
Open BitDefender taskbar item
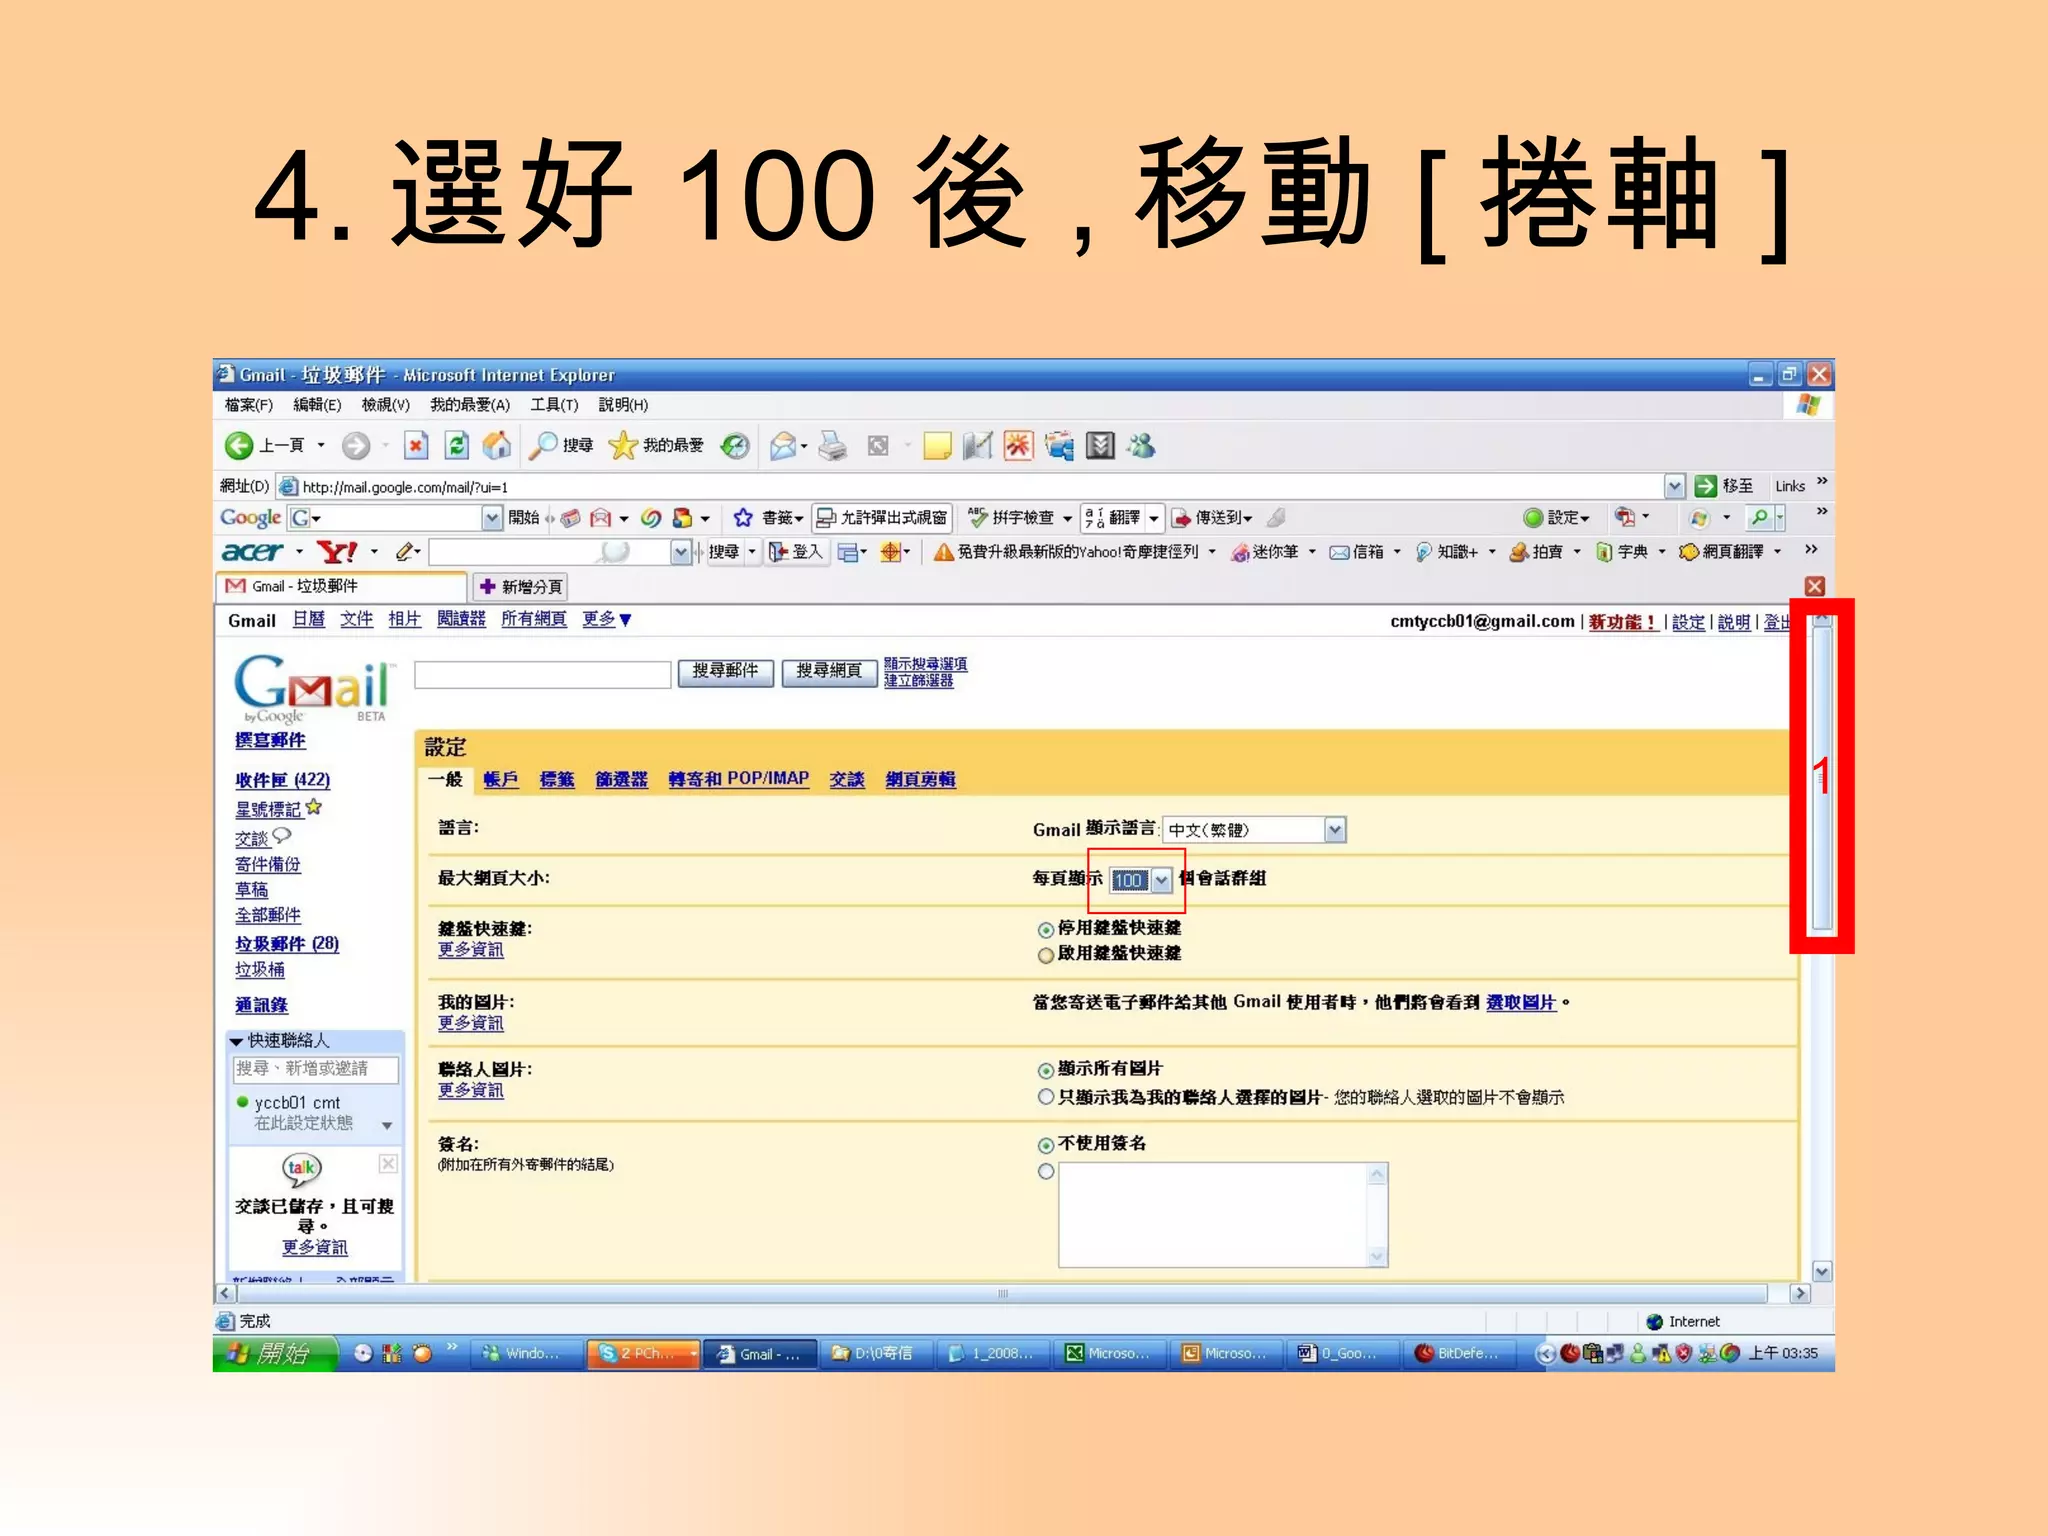[x=1458, y=1353]
